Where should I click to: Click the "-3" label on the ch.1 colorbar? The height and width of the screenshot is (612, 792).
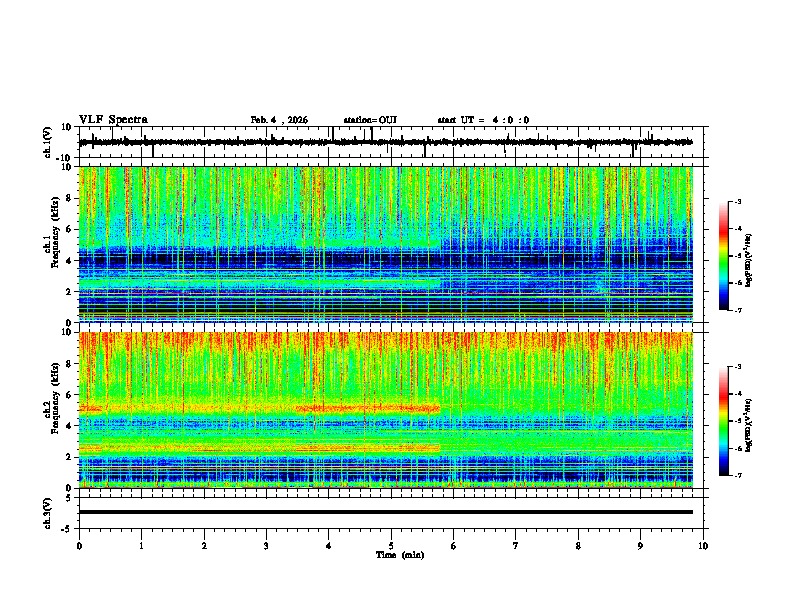point(738,202)
